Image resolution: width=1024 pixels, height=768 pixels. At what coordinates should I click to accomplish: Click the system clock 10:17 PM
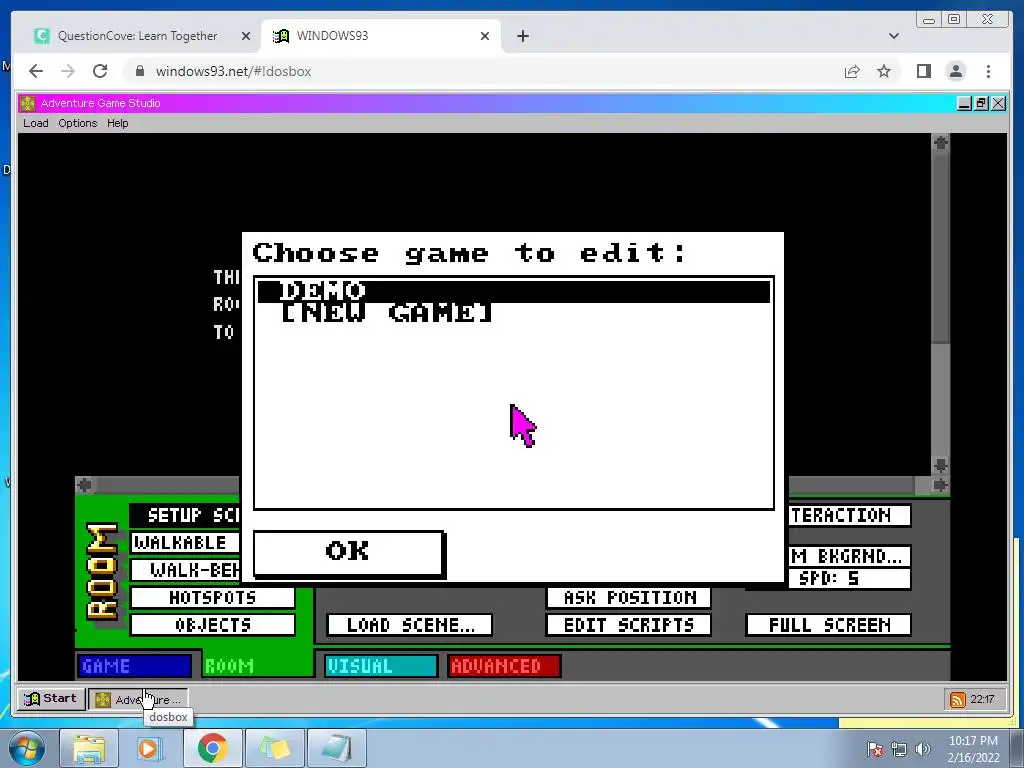click(973, 749)
